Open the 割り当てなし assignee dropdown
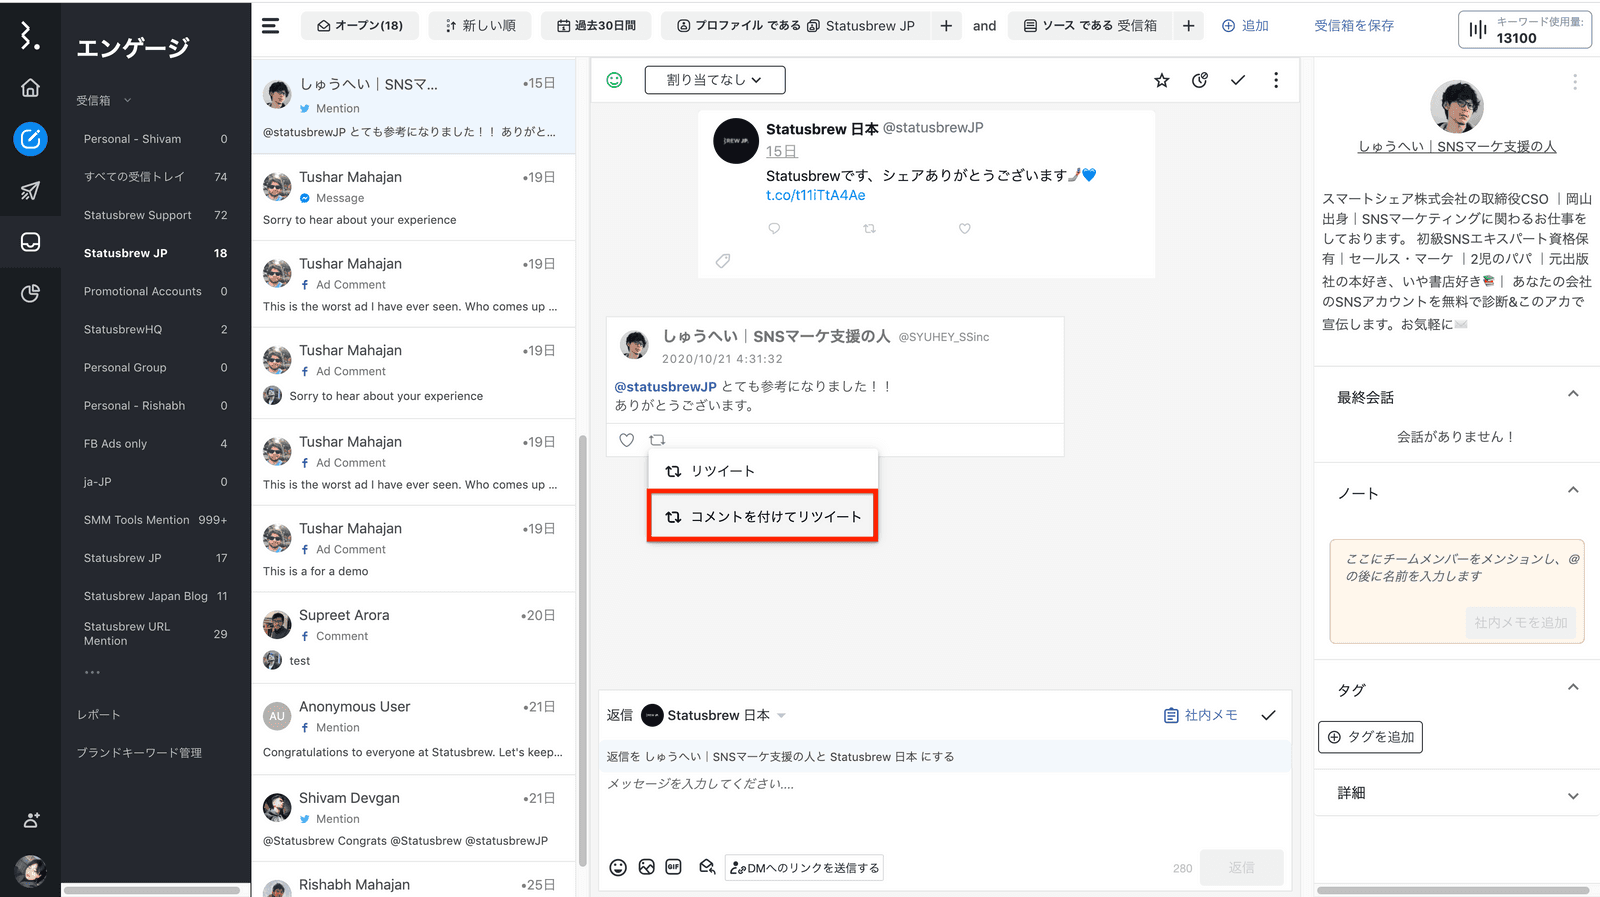Screen dimensions: 1600x897 click(714, 80)
